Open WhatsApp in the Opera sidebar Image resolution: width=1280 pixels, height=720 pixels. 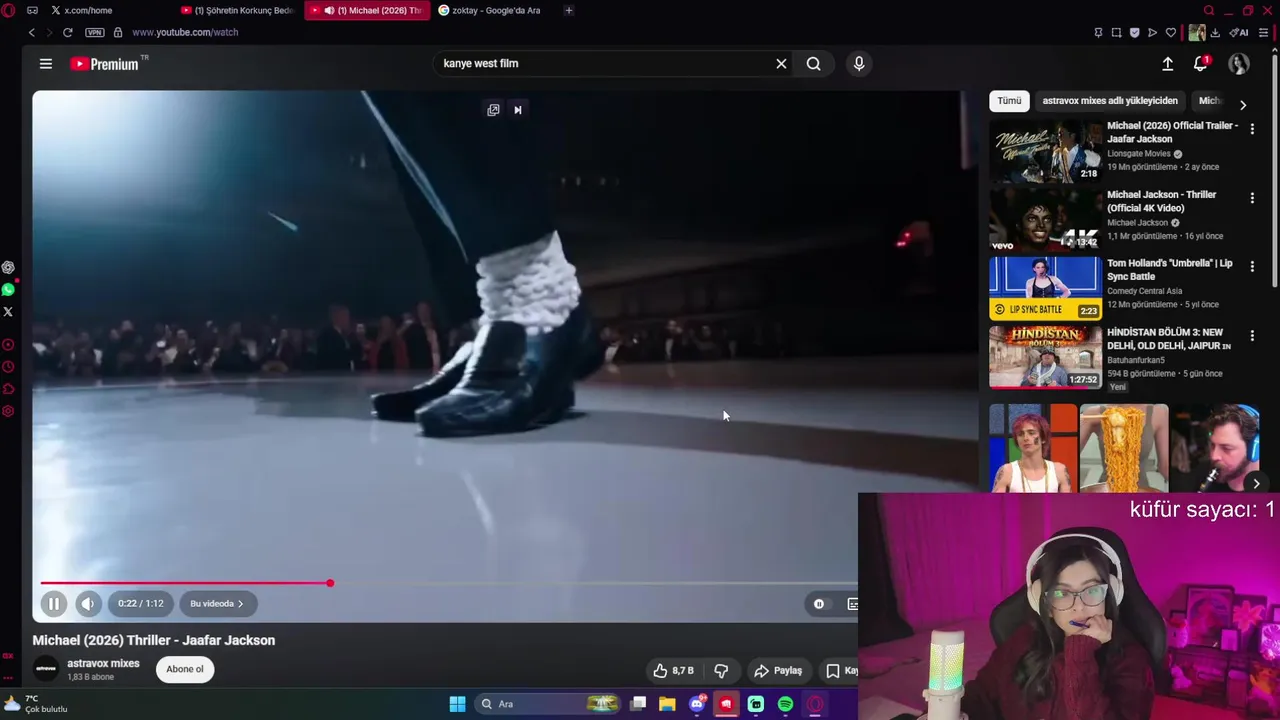[x=8, y=289]
